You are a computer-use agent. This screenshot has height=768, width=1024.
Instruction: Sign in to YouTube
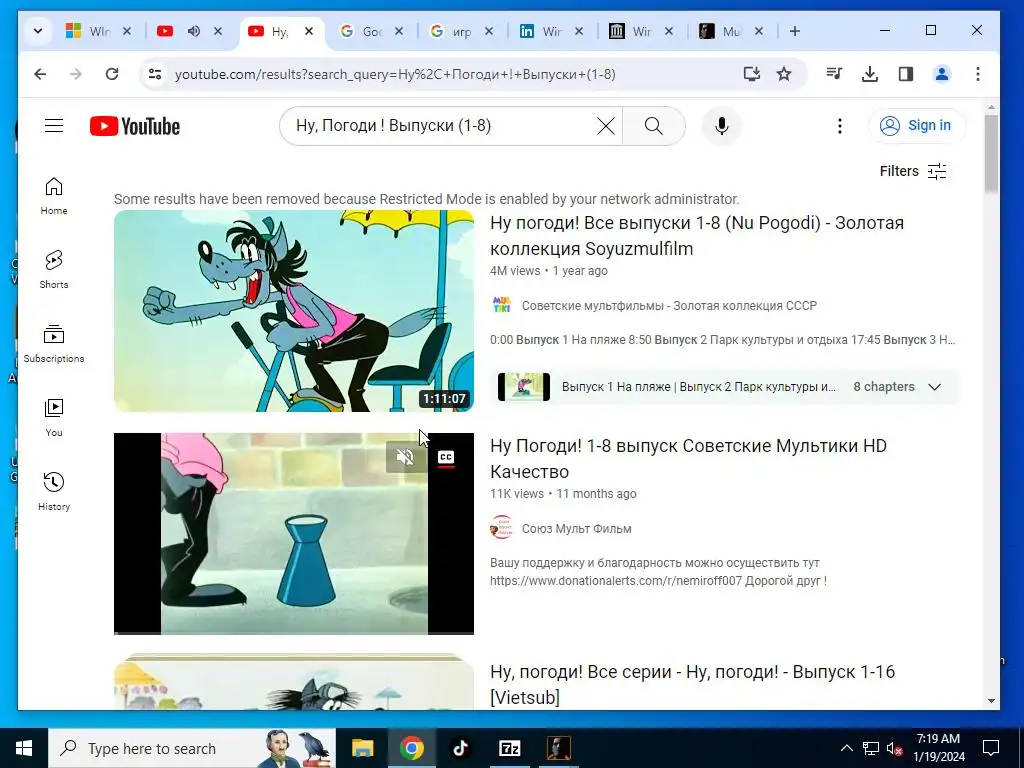pyautogui.click(x=916, y=125)
